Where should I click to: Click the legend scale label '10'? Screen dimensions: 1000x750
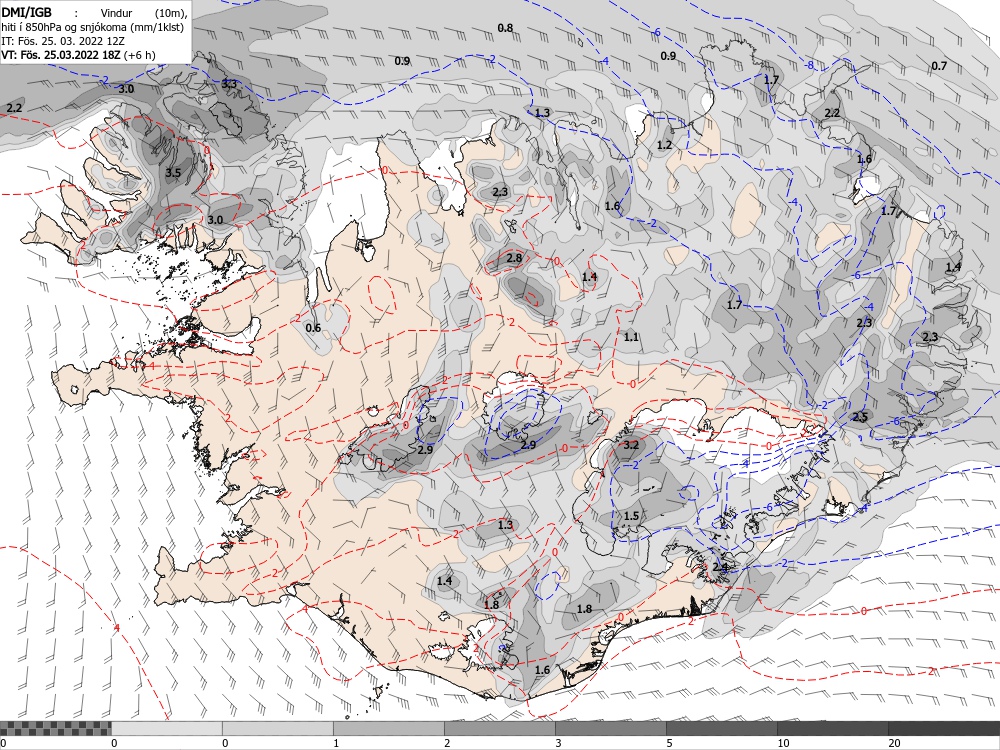tap(783, 743)
